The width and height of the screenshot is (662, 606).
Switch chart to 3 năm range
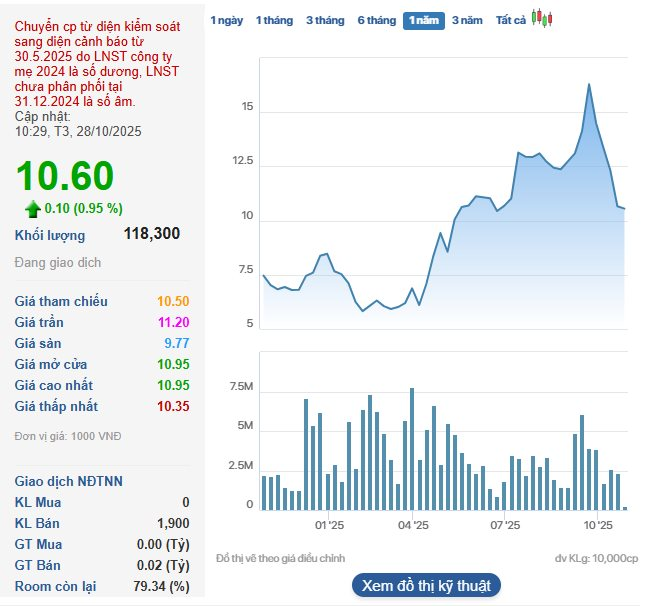coord(467,20)
